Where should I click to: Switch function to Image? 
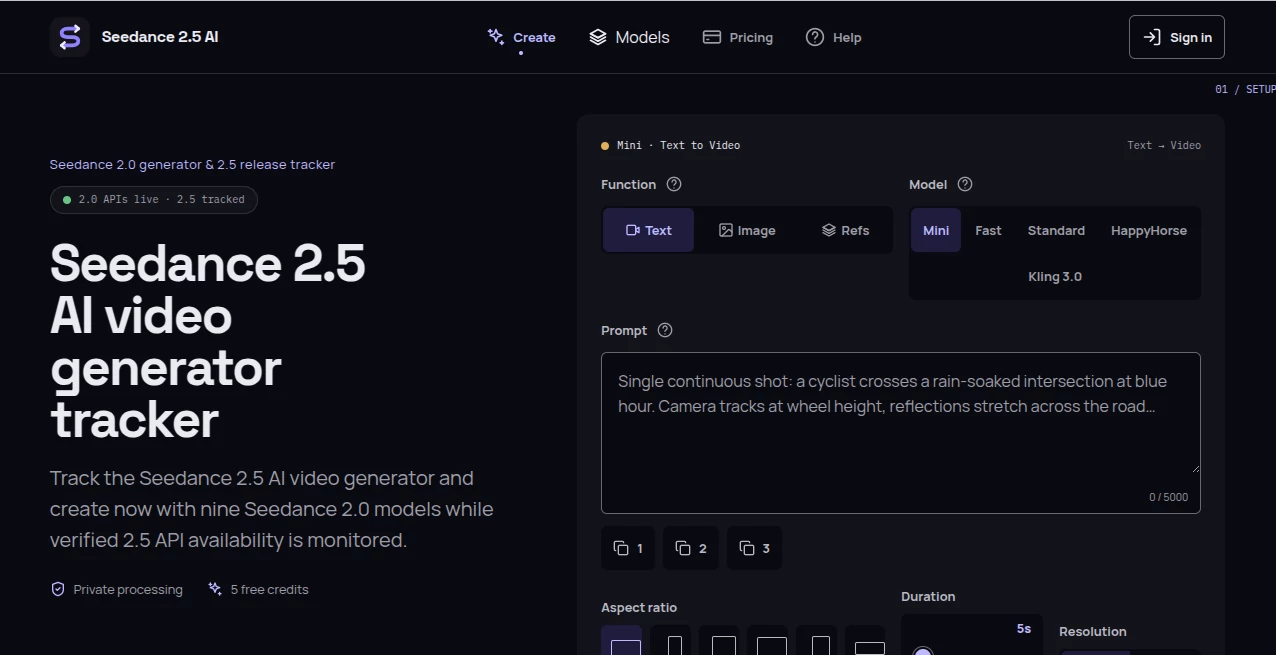747,230
